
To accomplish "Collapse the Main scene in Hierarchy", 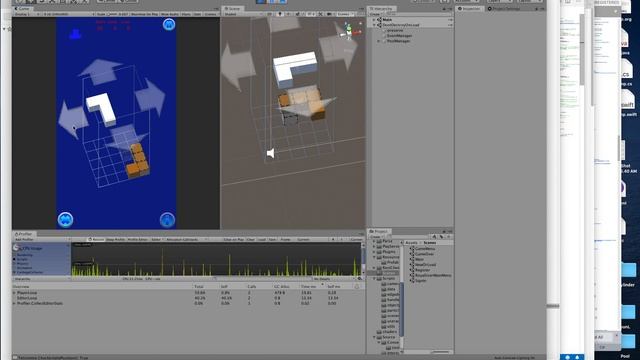I will (x=374, y=20).
